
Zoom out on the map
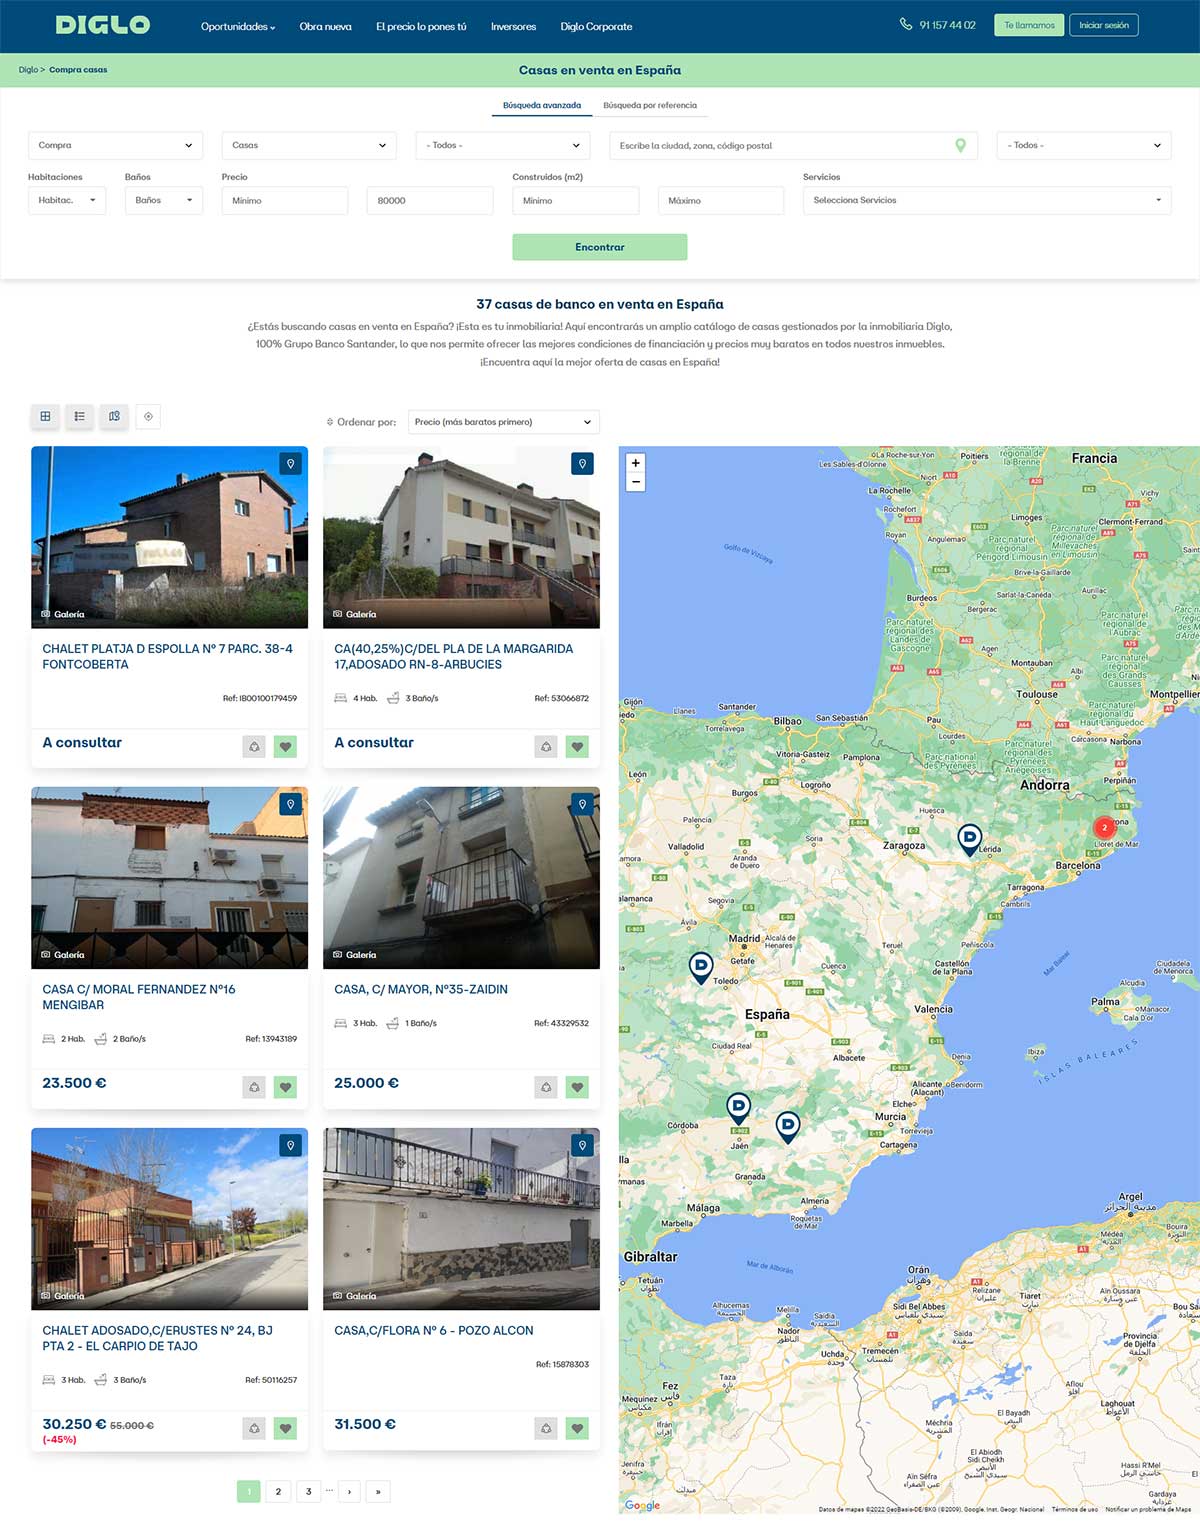click(x=635, y=482)
